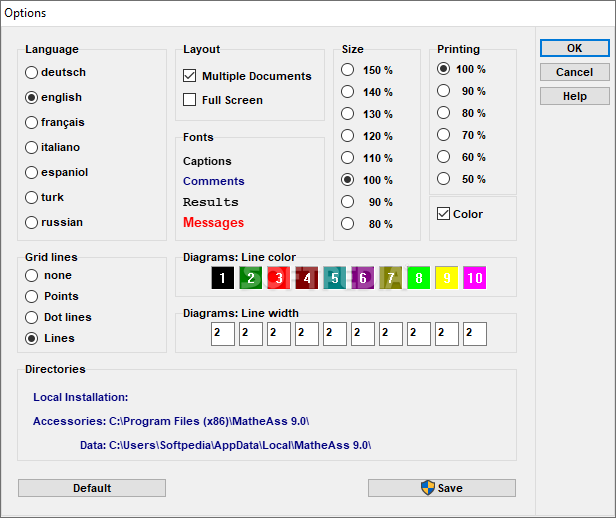Pick green line color swatch 2
Image resolution: width=616 pixels, height=518 pixels.
[x=251, y=278]
